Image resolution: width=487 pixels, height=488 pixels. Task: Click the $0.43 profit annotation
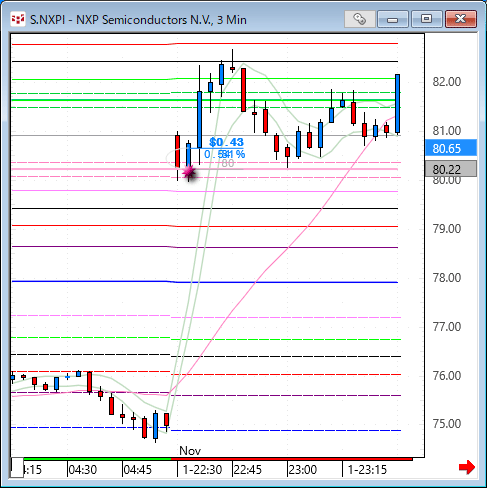pos(226,142)
